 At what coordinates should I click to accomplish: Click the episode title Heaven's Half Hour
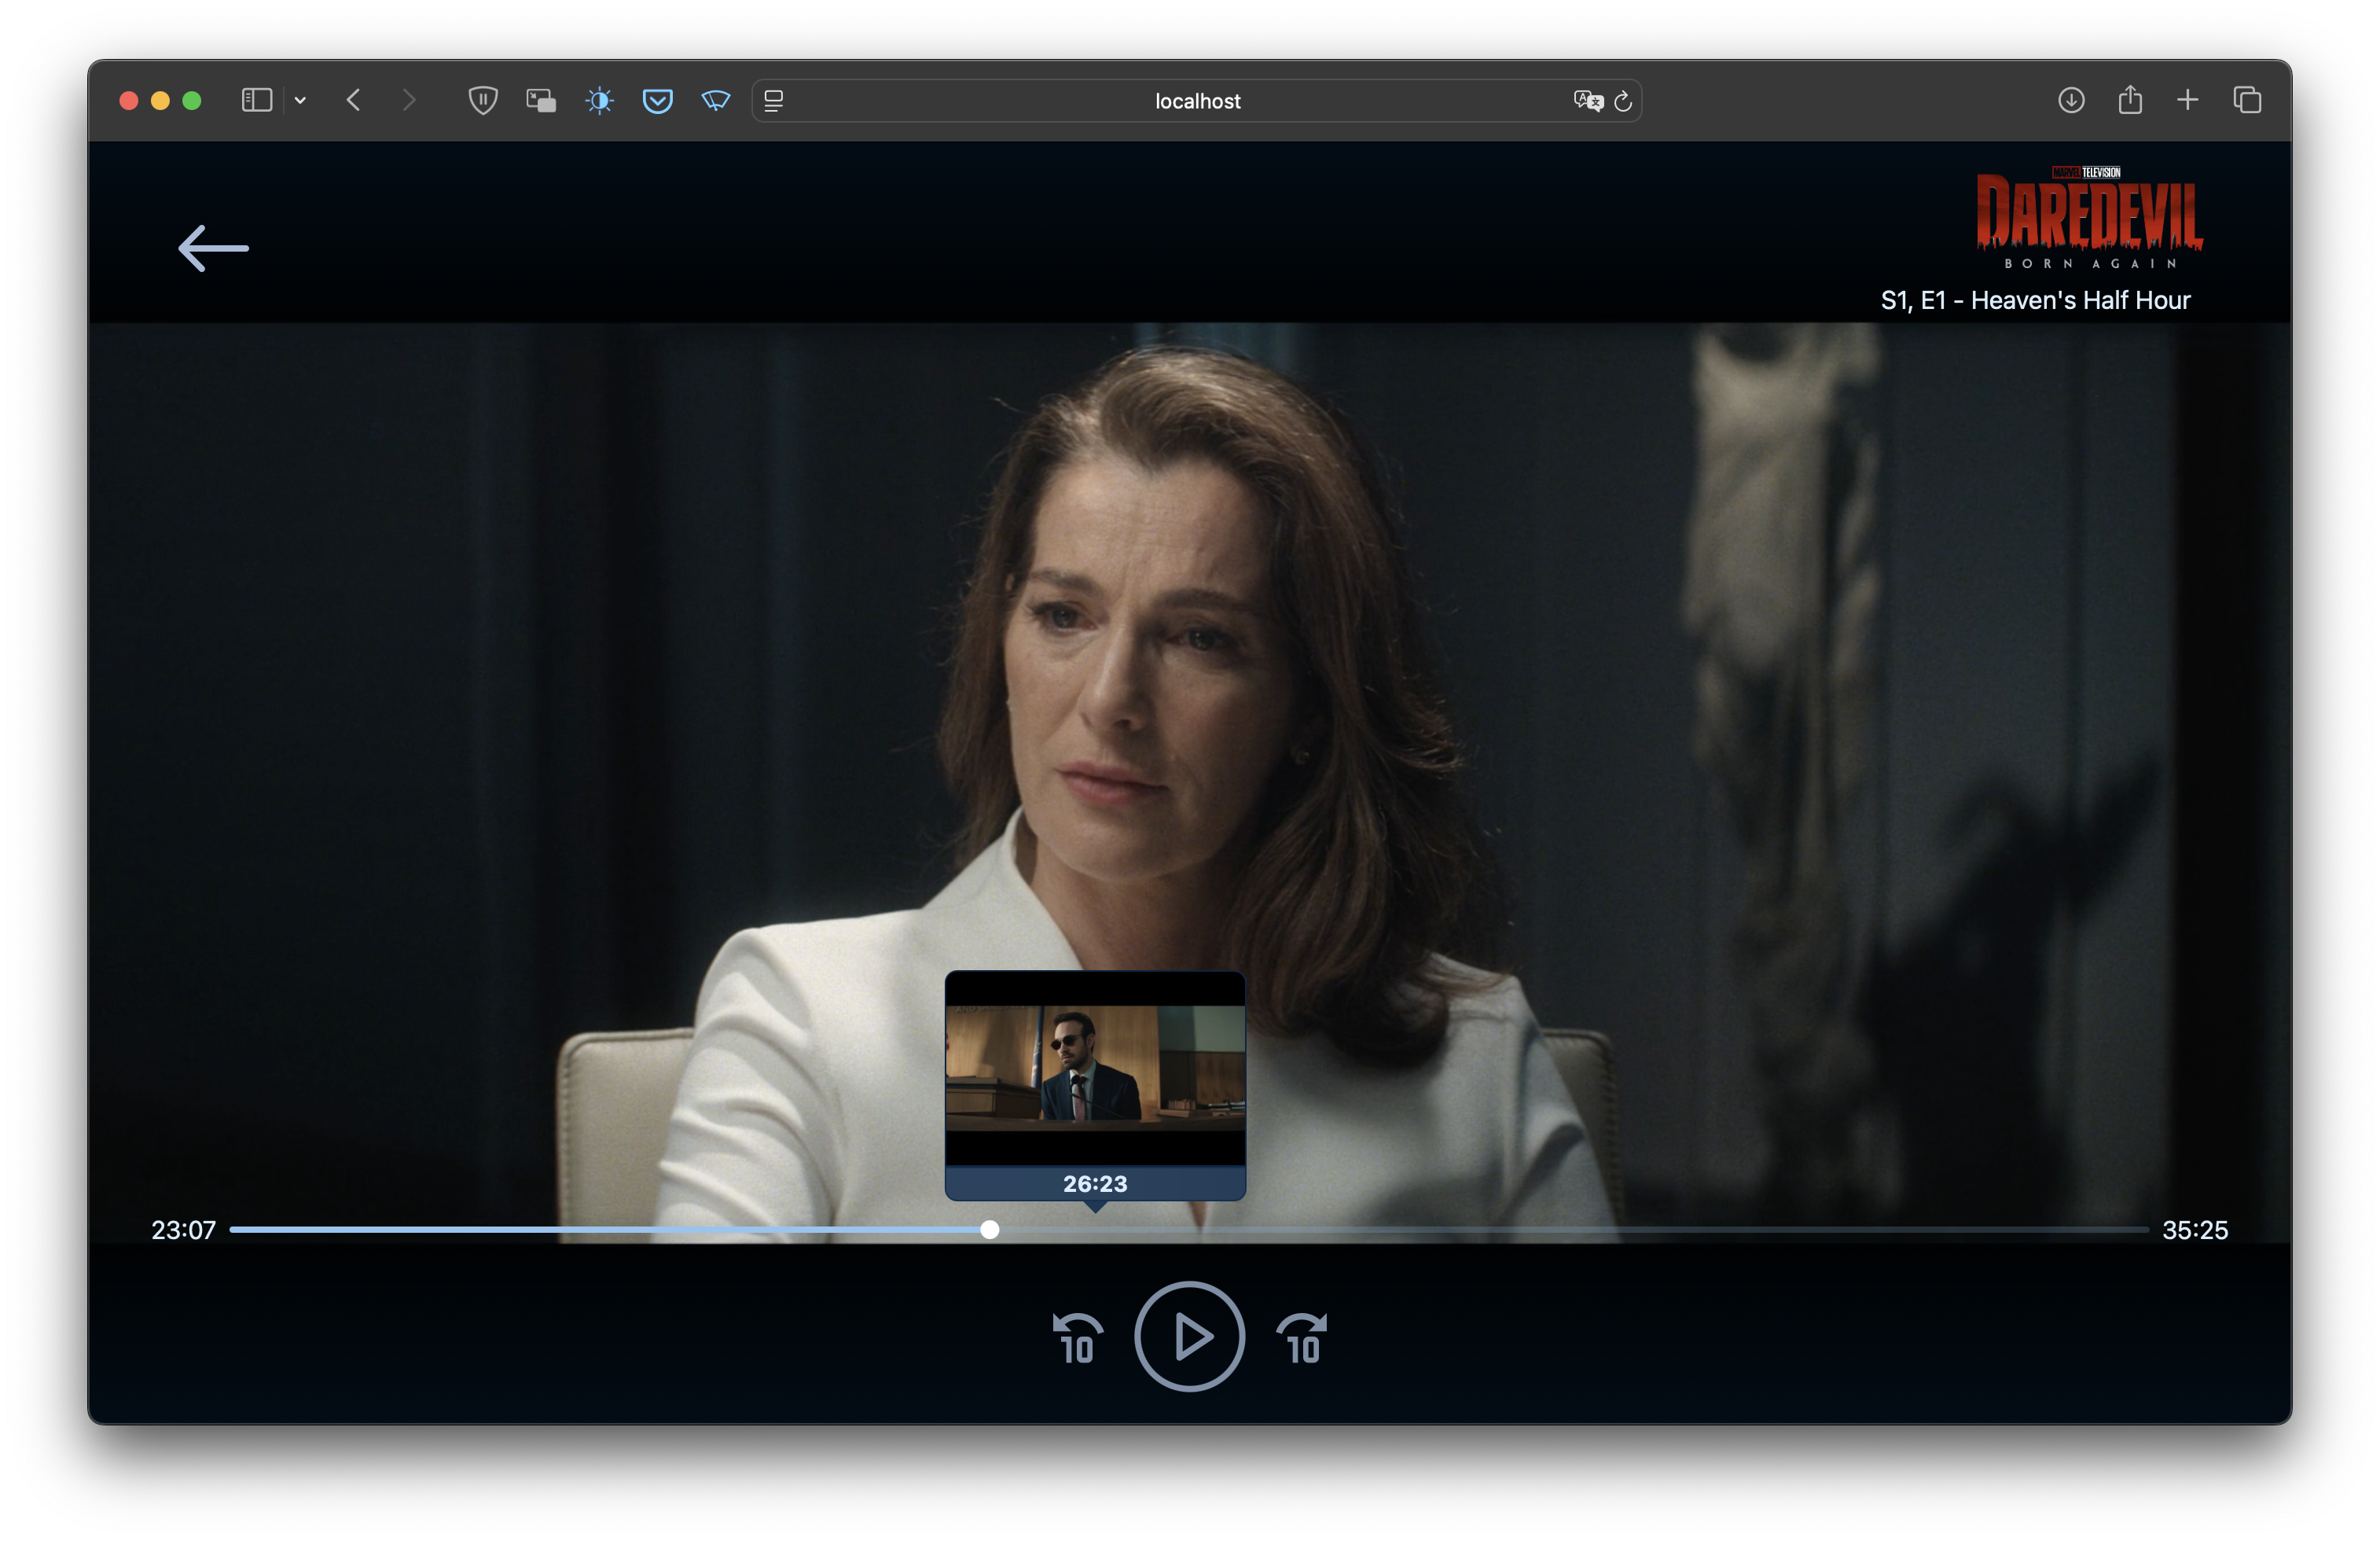coord(2080,301)
